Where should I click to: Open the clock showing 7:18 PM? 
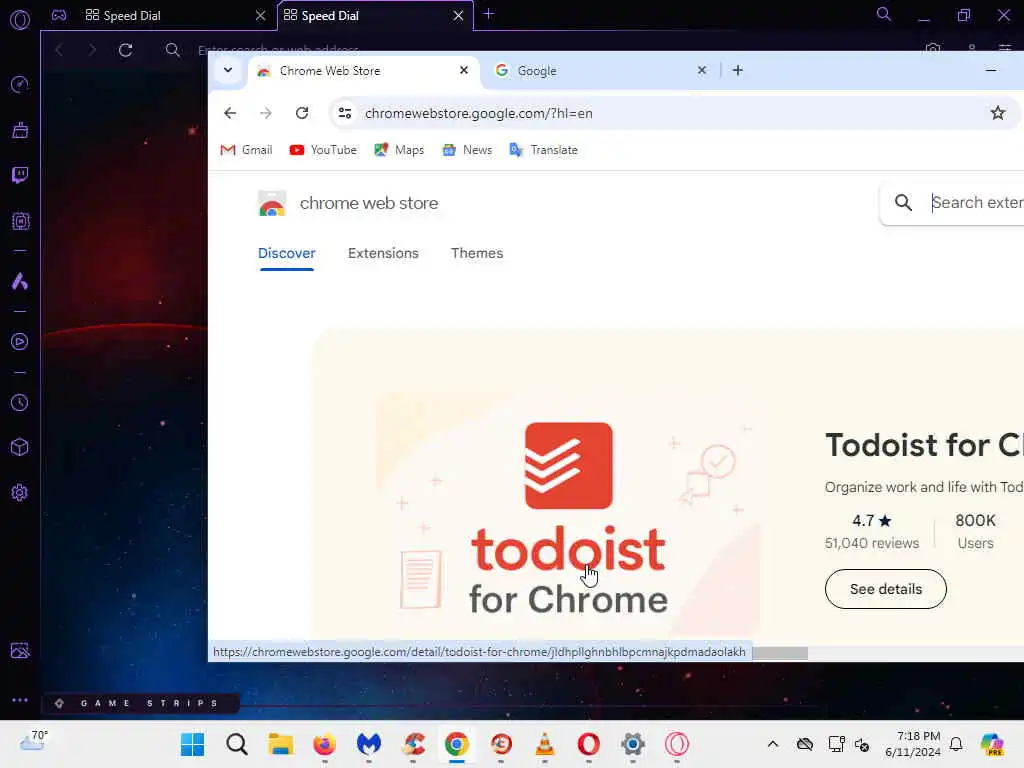(x=913, y=744)
